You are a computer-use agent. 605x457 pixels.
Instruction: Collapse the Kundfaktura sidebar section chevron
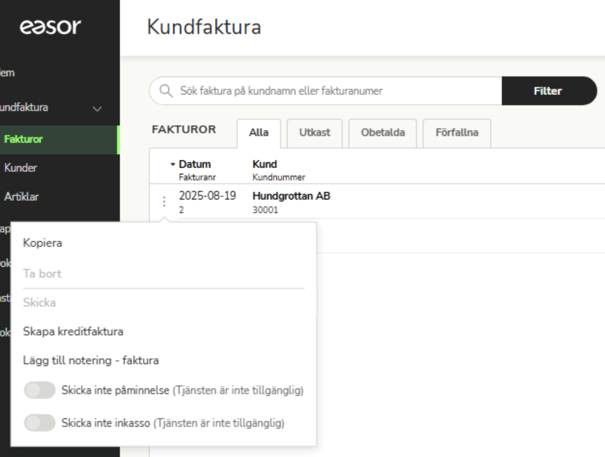point(97,108)
